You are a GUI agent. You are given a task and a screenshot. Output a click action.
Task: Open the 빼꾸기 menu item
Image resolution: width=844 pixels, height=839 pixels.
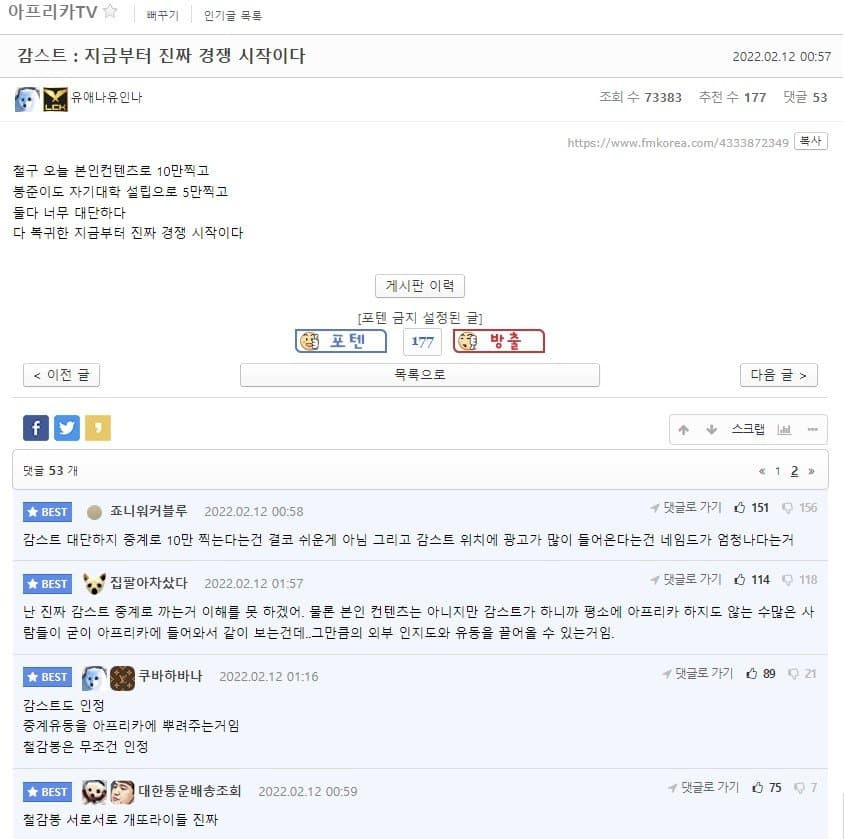click(162, 16)
